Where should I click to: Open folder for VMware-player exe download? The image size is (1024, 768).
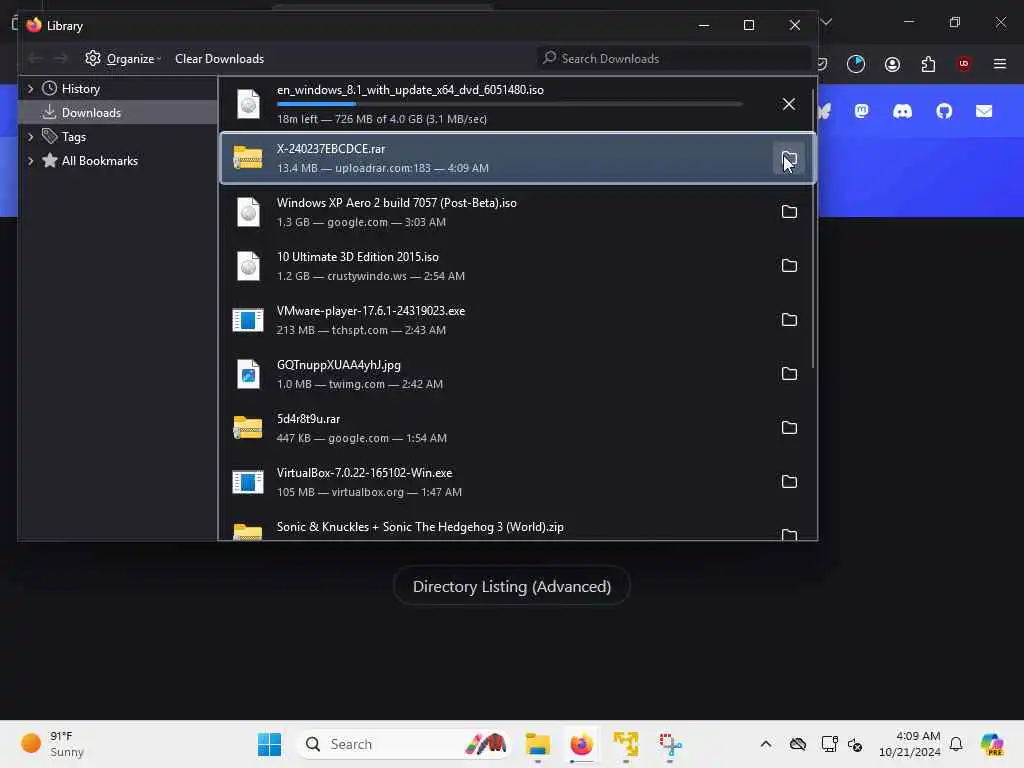[789, 320]
